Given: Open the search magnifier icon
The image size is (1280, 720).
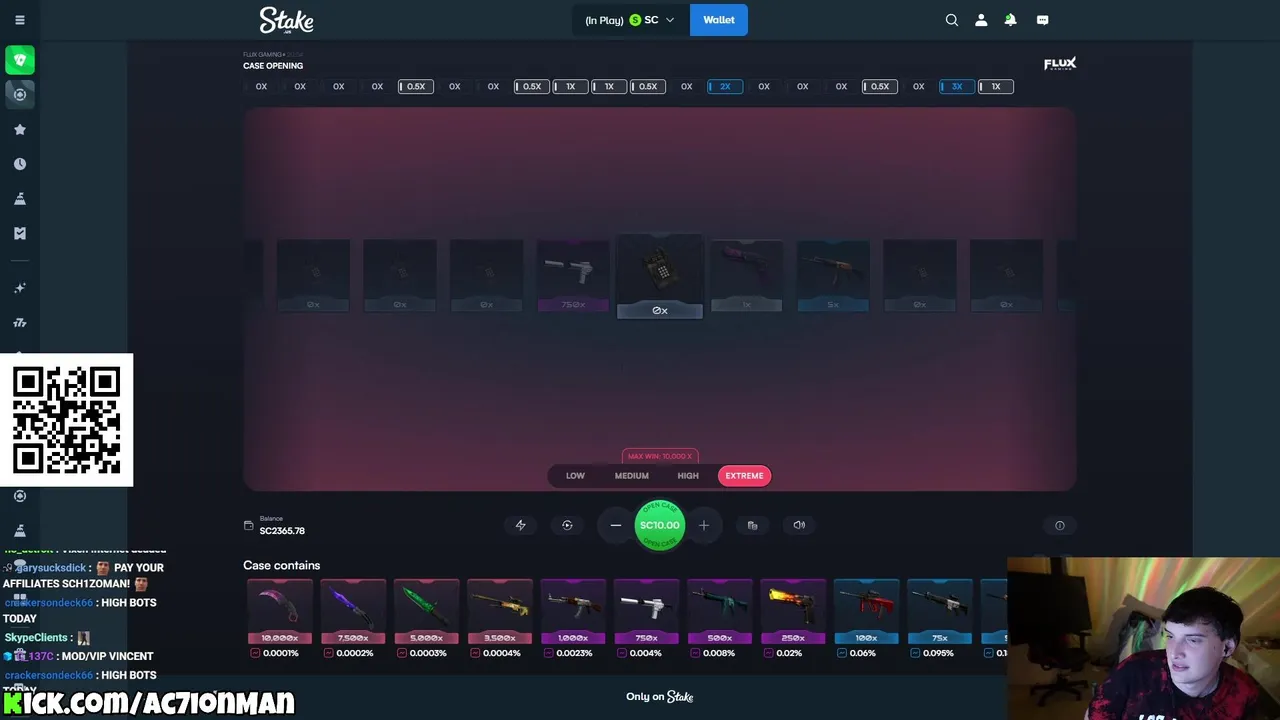Looking at the screenshot, I should click(952, 20).
